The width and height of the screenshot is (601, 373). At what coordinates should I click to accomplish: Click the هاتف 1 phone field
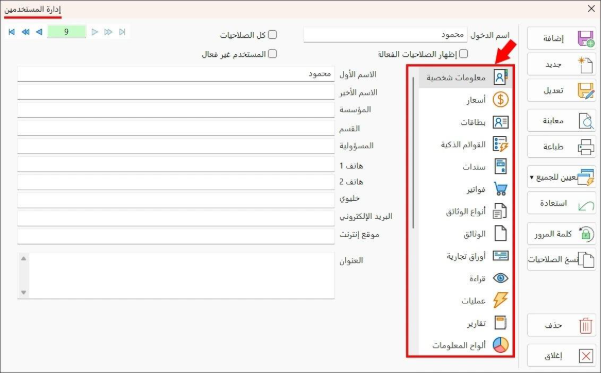coord(176,164)
